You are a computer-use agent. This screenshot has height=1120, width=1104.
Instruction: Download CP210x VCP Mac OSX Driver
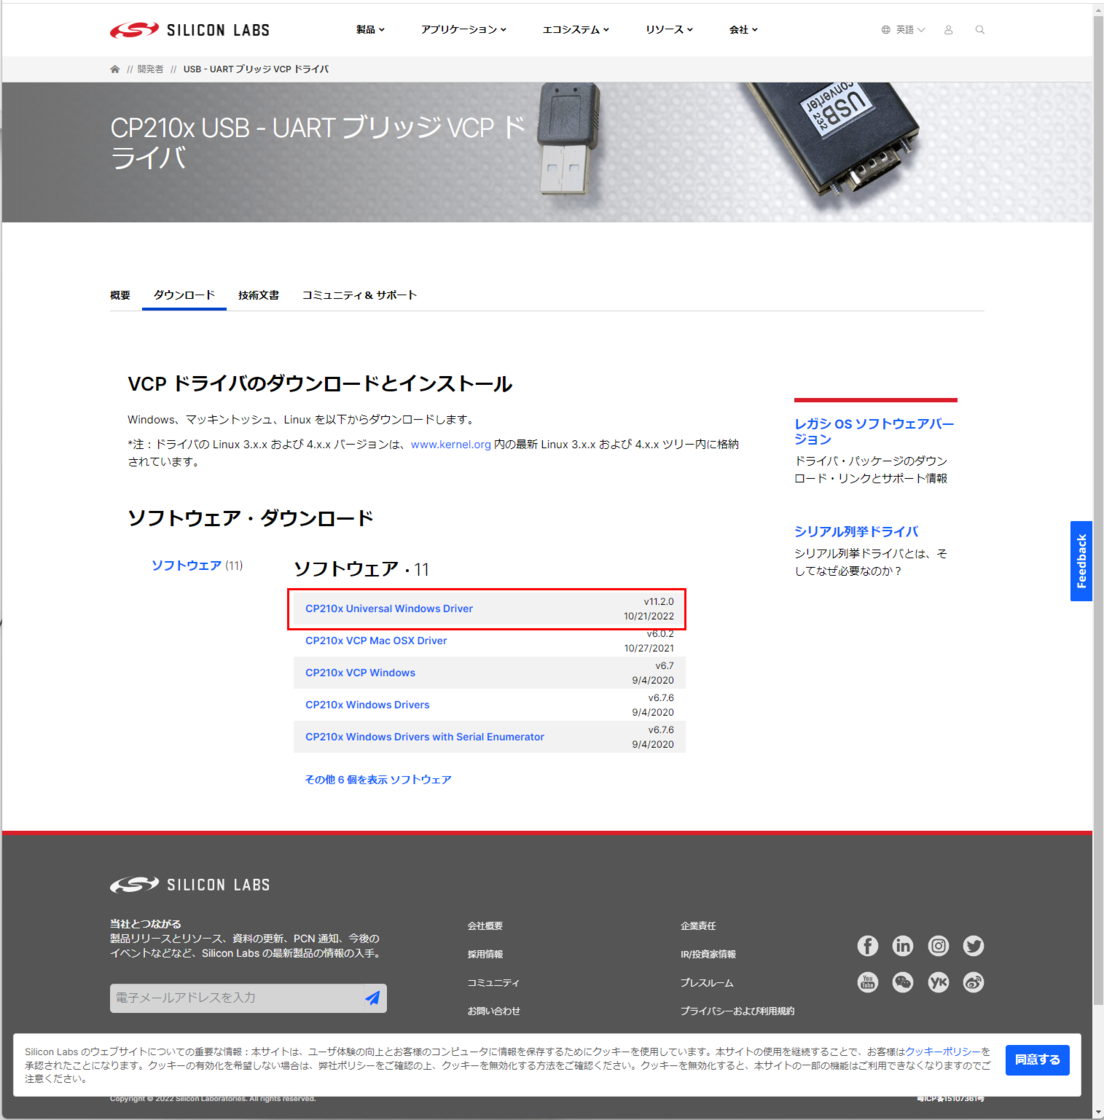[376, 641]
